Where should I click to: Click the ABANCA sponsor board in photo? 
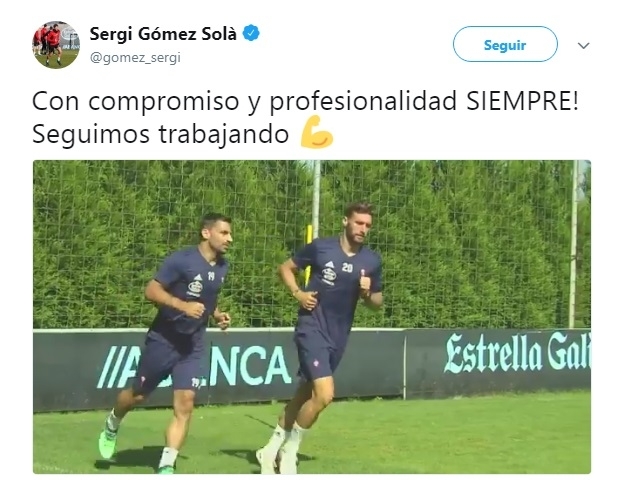pos(194,367)
